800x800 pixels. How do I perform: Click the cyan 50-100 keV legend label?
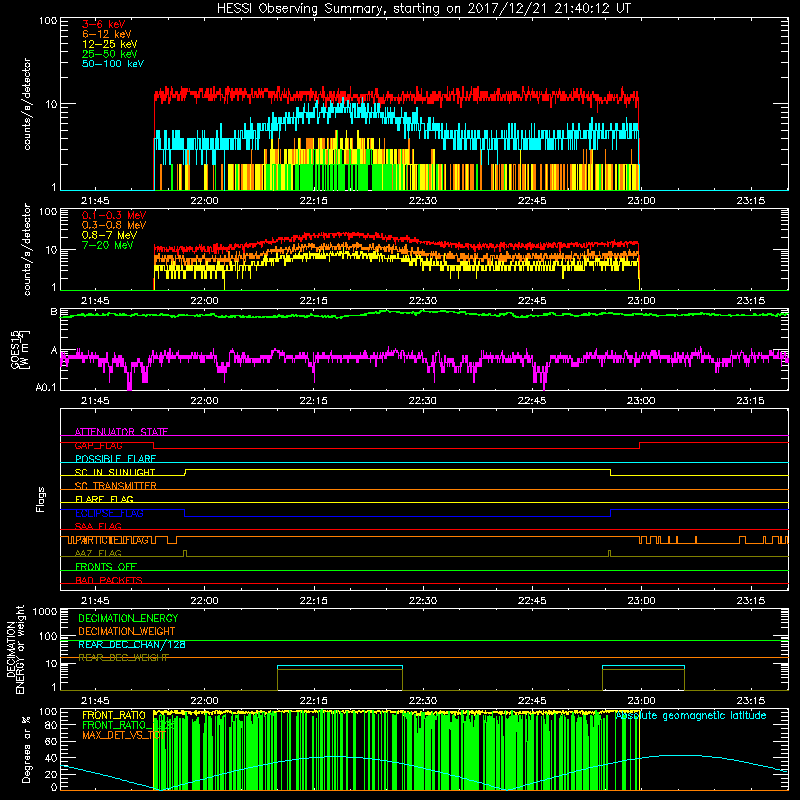coord(113,64)
